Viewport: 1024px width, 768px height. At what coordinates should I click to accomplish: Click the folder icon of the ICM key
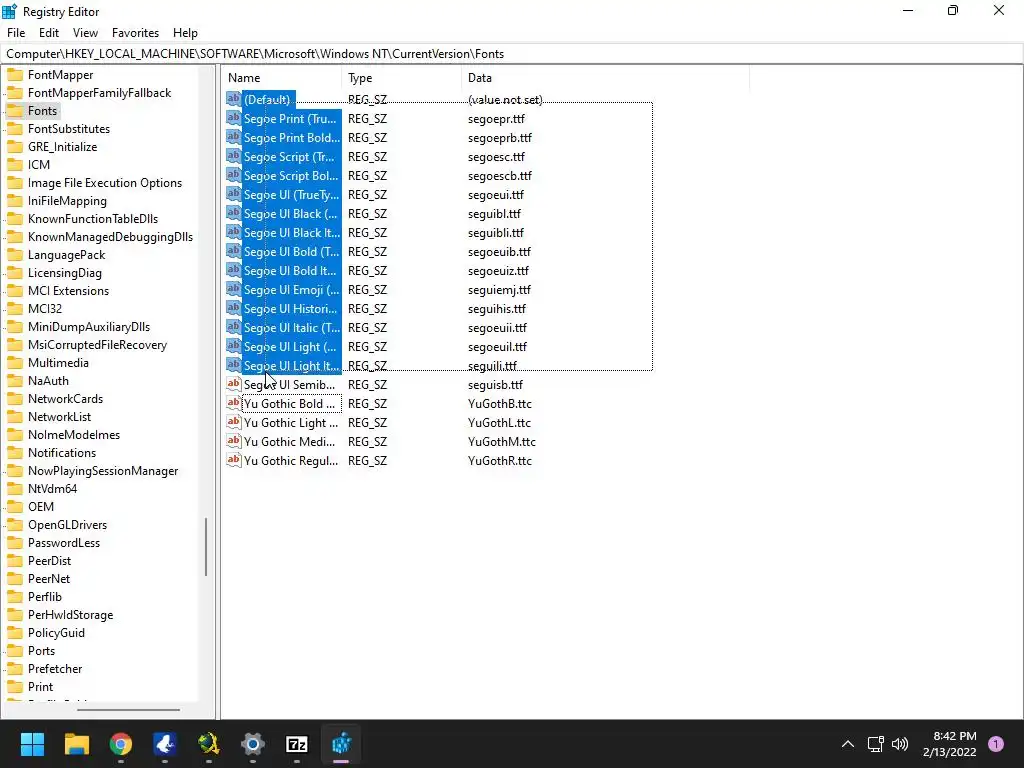(14, 165)
